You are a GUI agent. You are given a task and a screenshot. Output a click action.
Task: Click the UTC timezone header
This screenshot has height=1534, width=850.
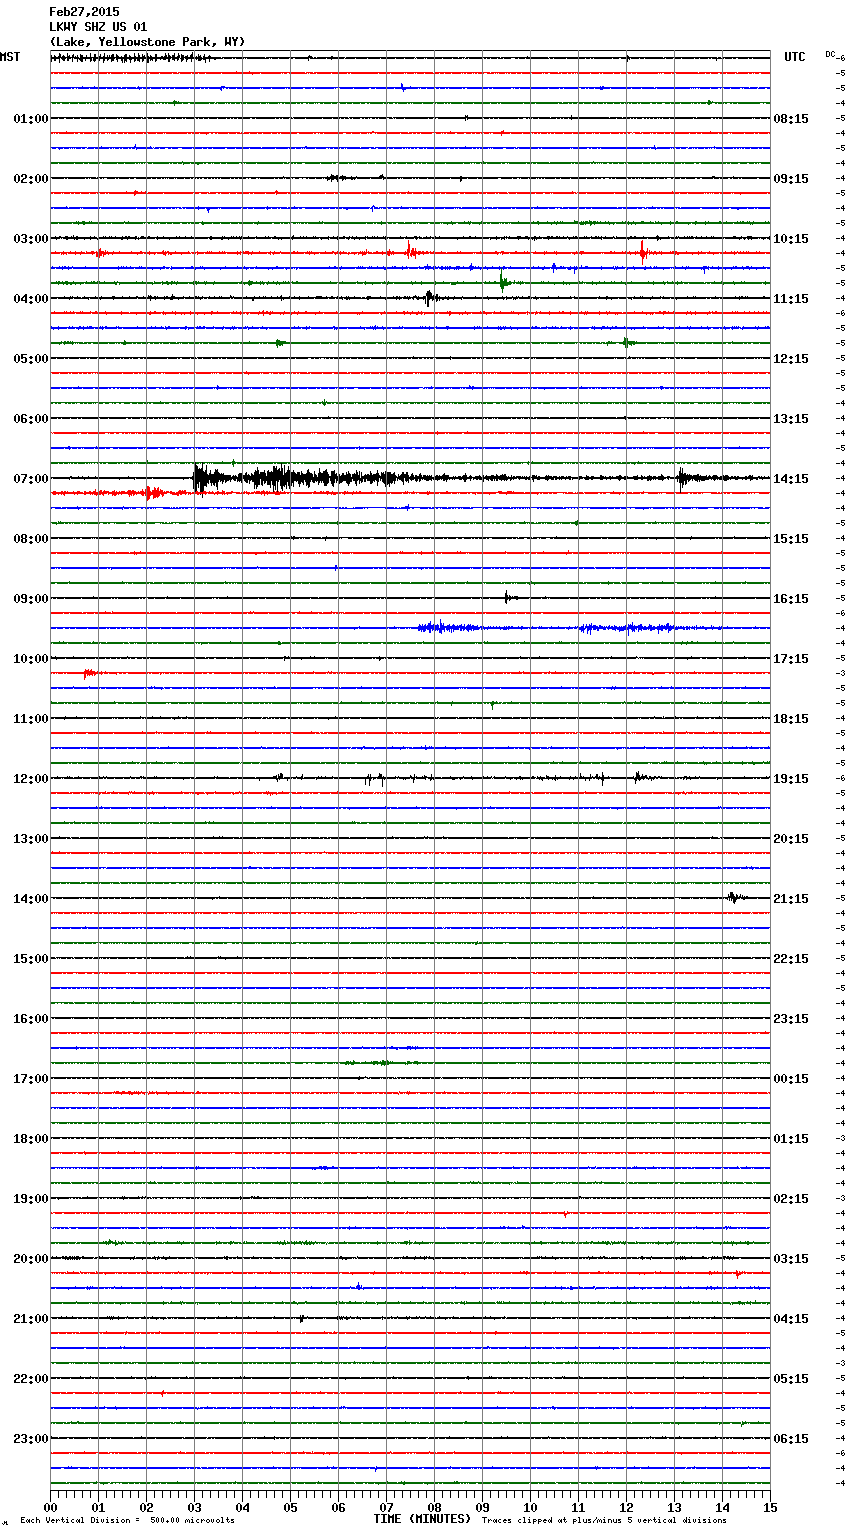click(795, 57)
